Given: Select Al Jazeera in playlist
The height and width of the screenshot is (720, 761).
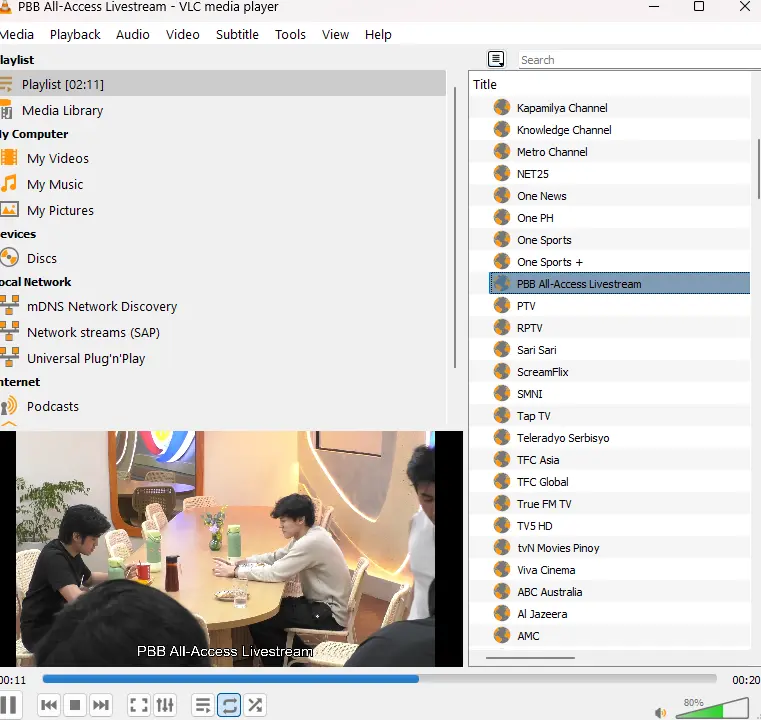Looking at the screenshot, I should pyautogui.click(x=620, y=613).
